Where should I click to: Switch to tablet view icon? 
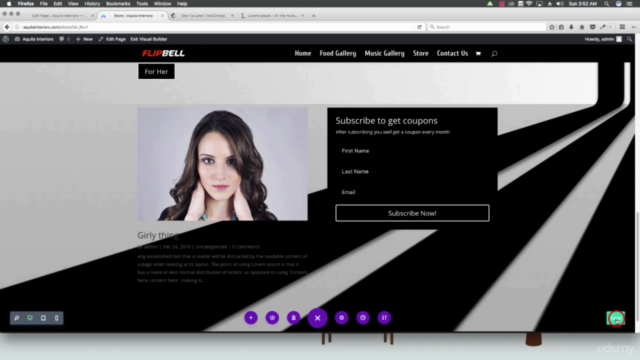pos(43,318)
